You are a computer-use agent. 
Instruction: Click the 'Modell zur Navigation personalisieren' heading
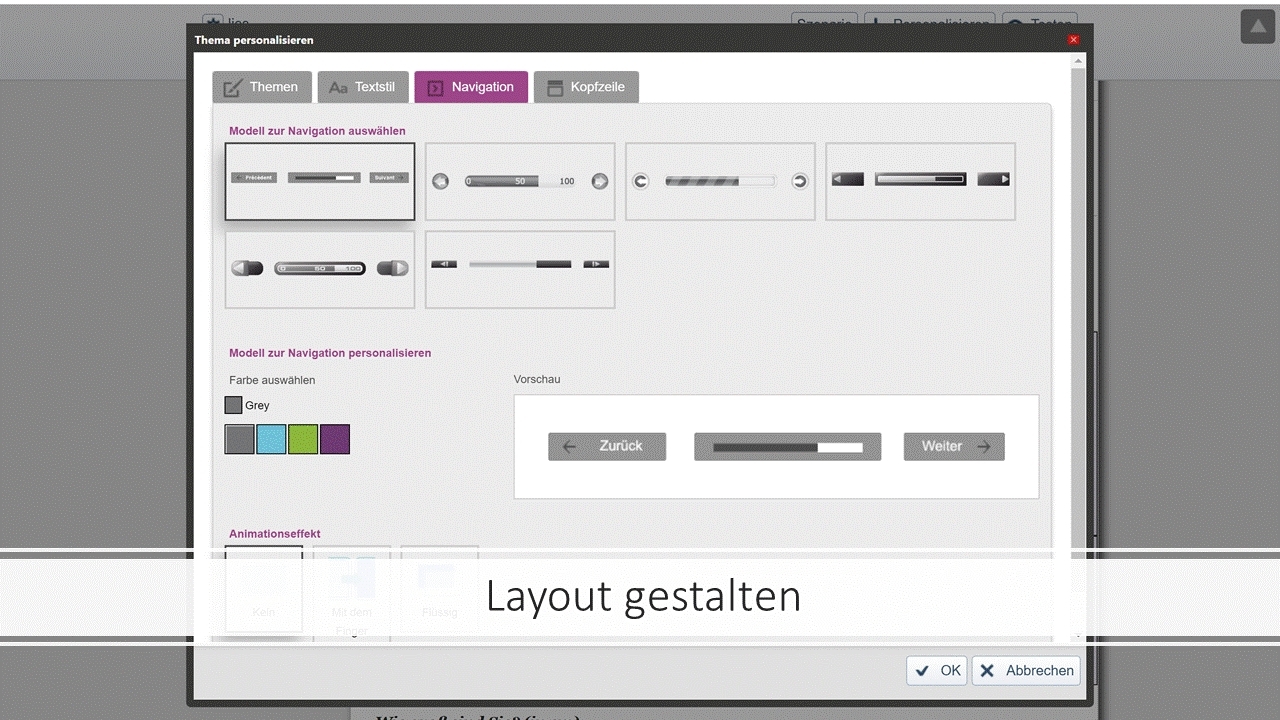pos(330,353)
